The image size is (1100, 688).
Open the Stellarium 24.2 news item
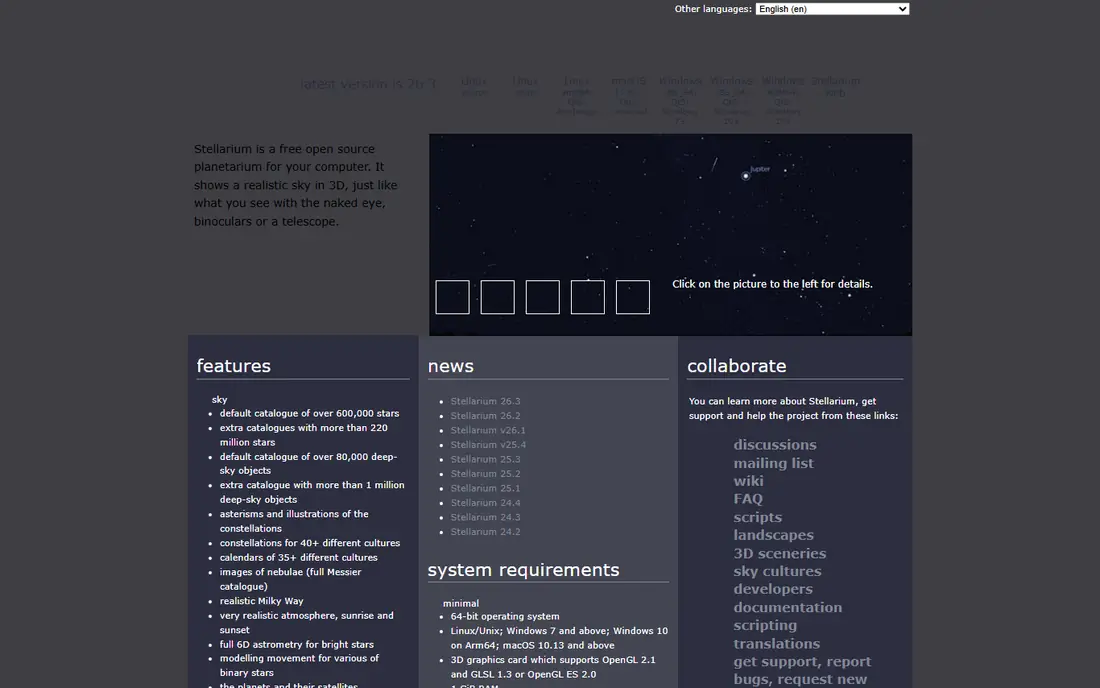coord(485,532)
